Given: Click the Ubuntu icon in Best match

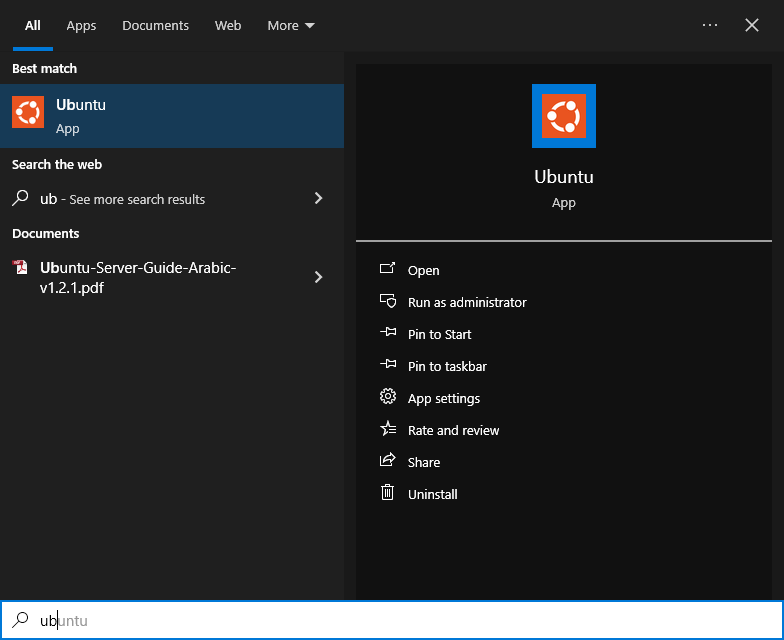Looking at the screenshot, I should coord(28,112).
